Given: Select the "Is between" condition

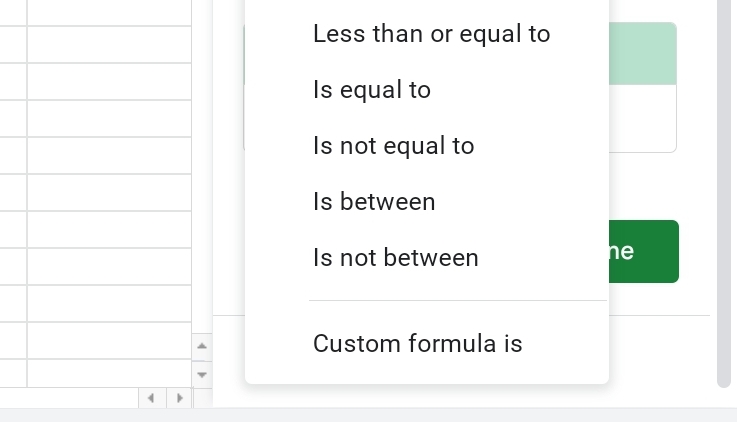Looking at the screenshot, I should [x=374, y=202].
